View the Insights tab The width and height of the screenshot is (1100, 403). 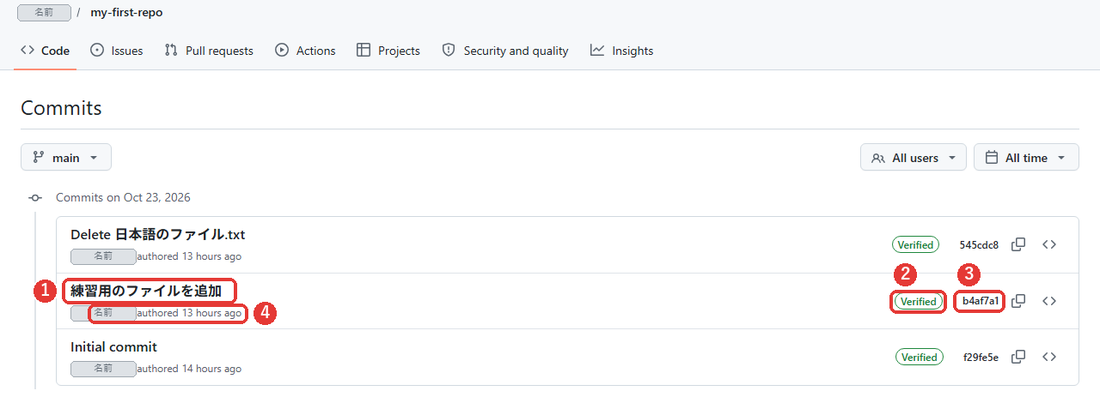point(622,51)
